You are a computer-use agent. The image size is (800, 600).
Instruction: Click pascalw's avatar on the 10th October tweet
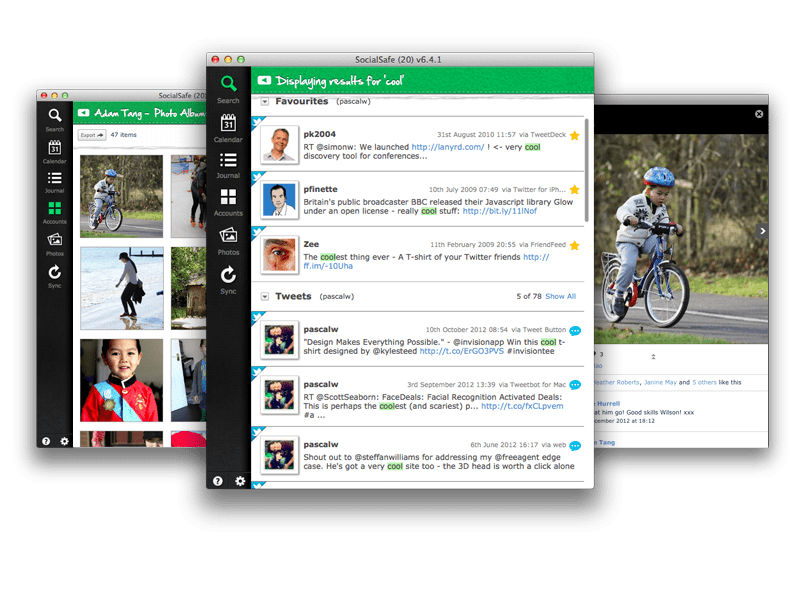coord(279,340)
